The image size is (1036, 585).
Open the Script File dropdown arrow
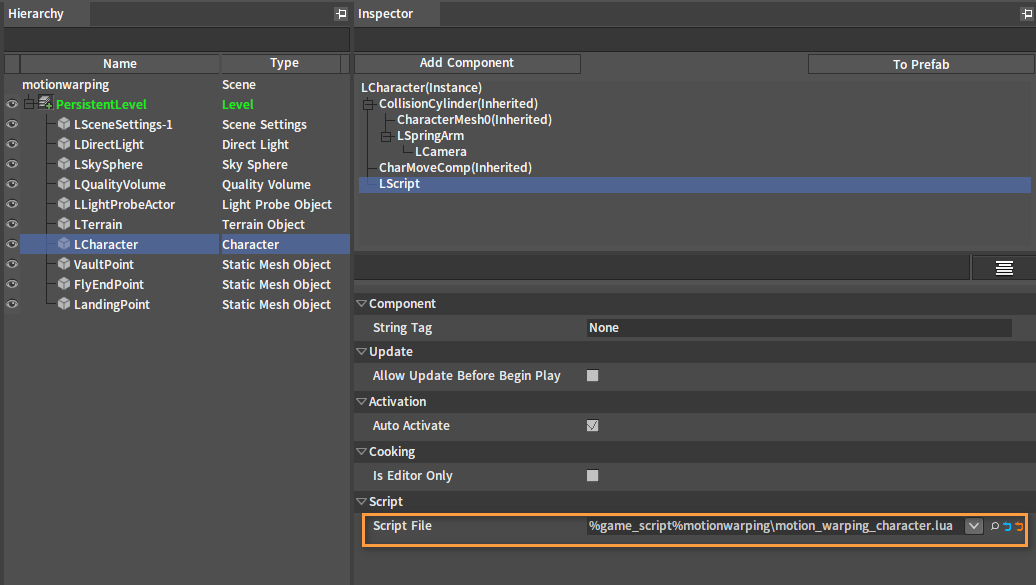[974, 526]
